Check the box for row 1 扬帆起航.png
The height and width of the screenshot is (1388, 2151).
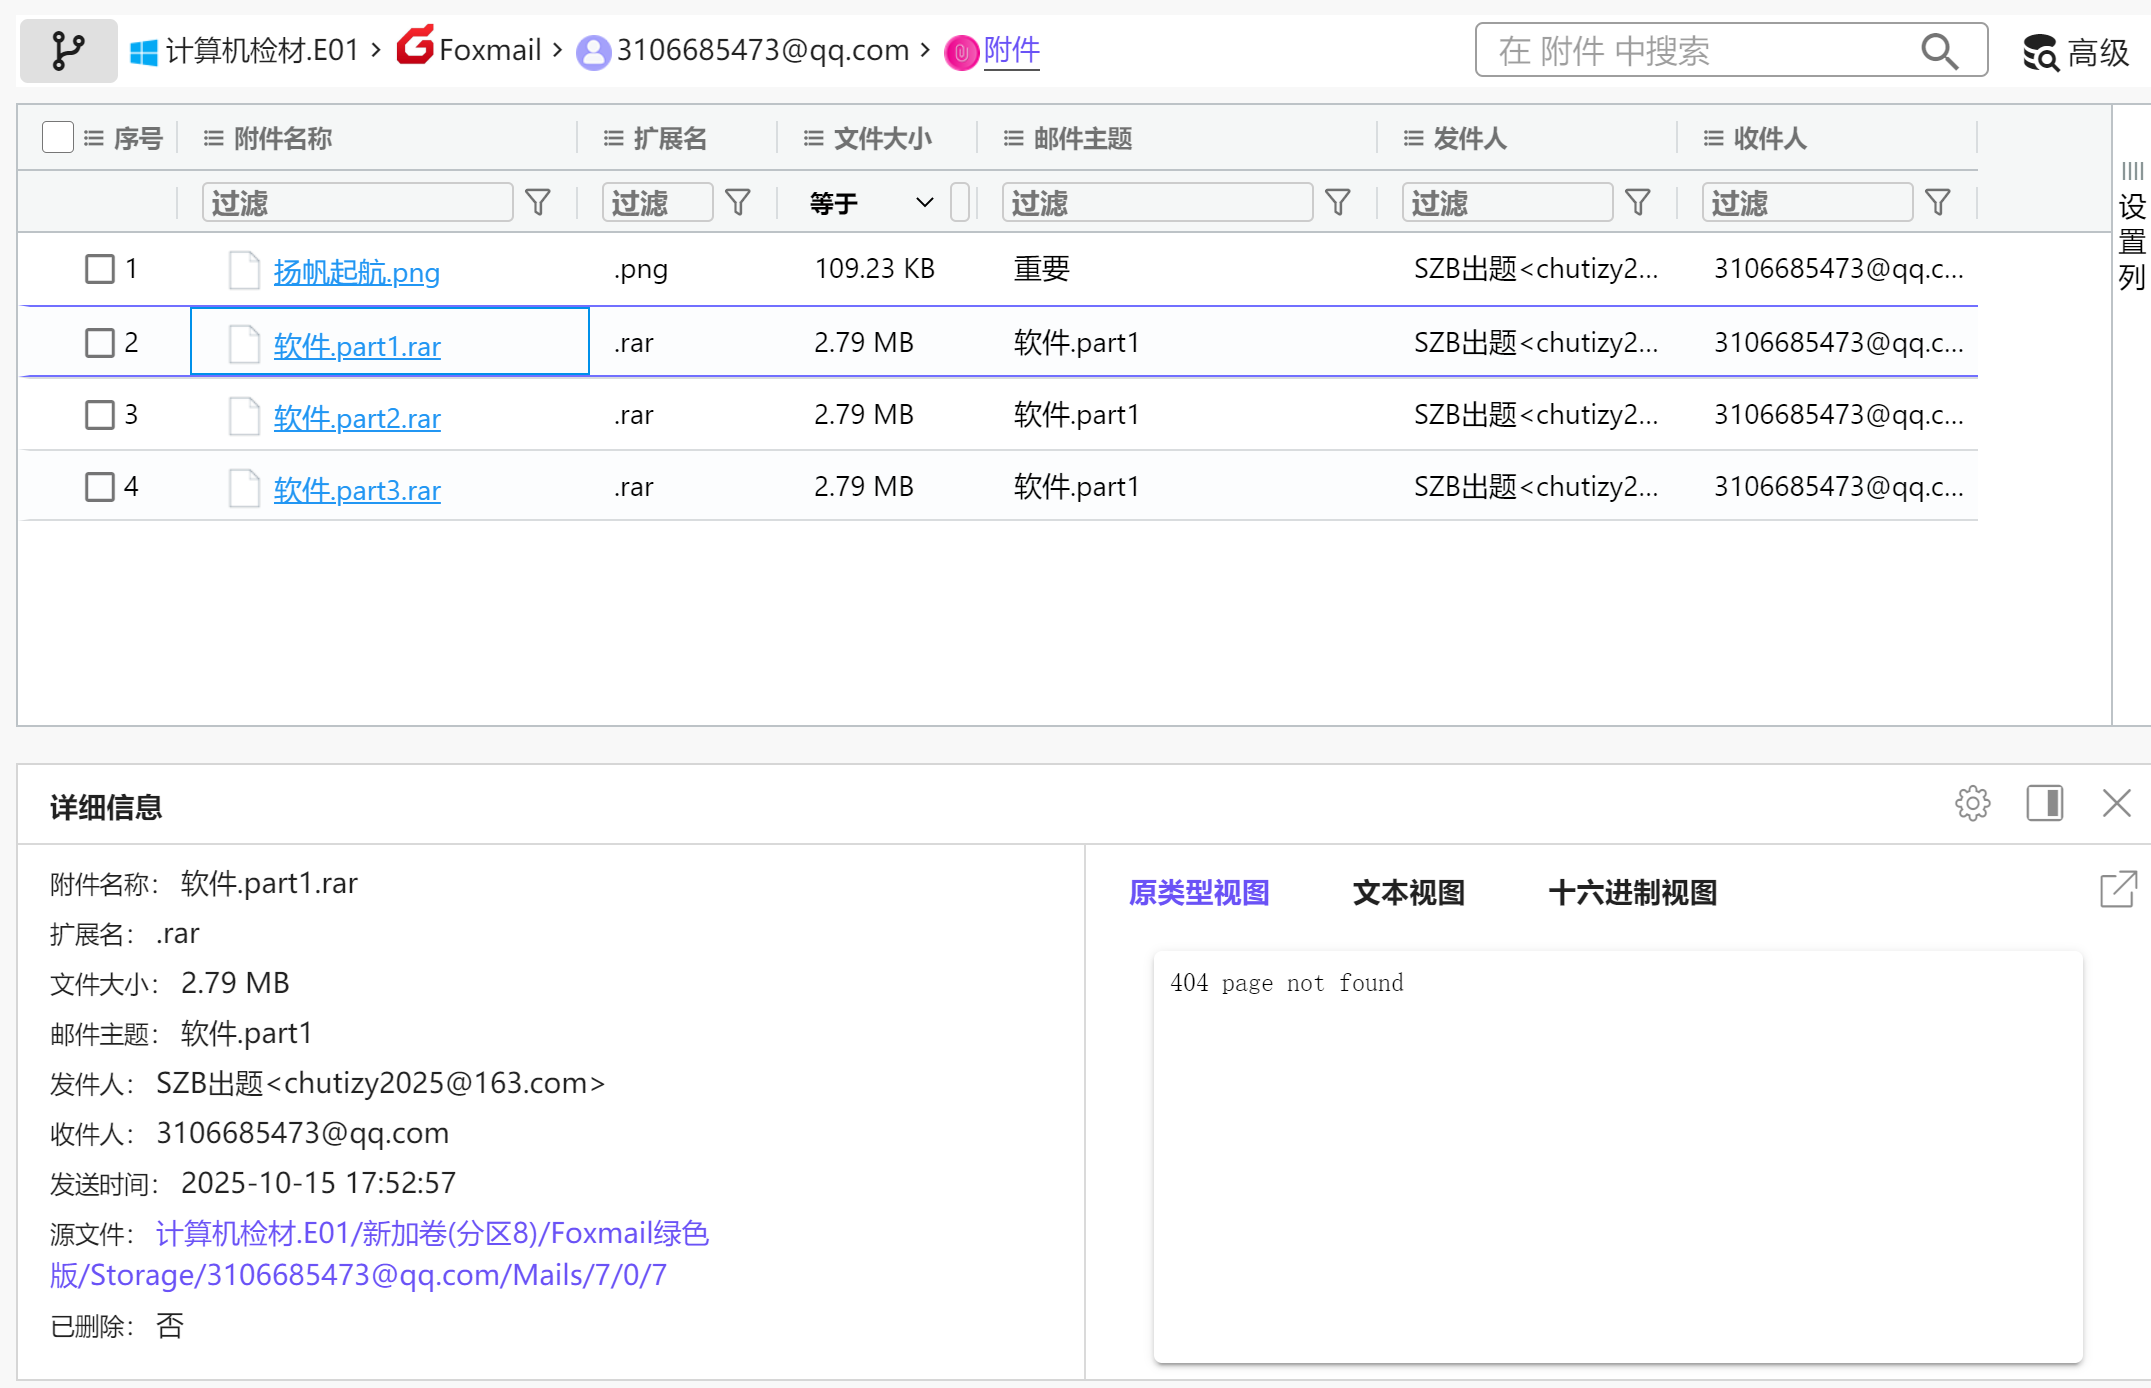point(100,269)
